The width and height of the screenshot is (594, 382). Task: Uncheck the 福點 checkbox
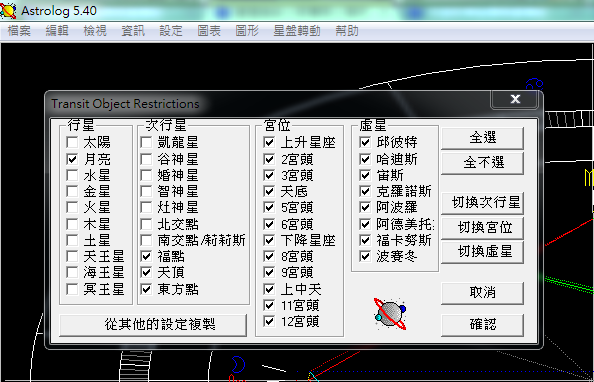[x=146, y=256]
